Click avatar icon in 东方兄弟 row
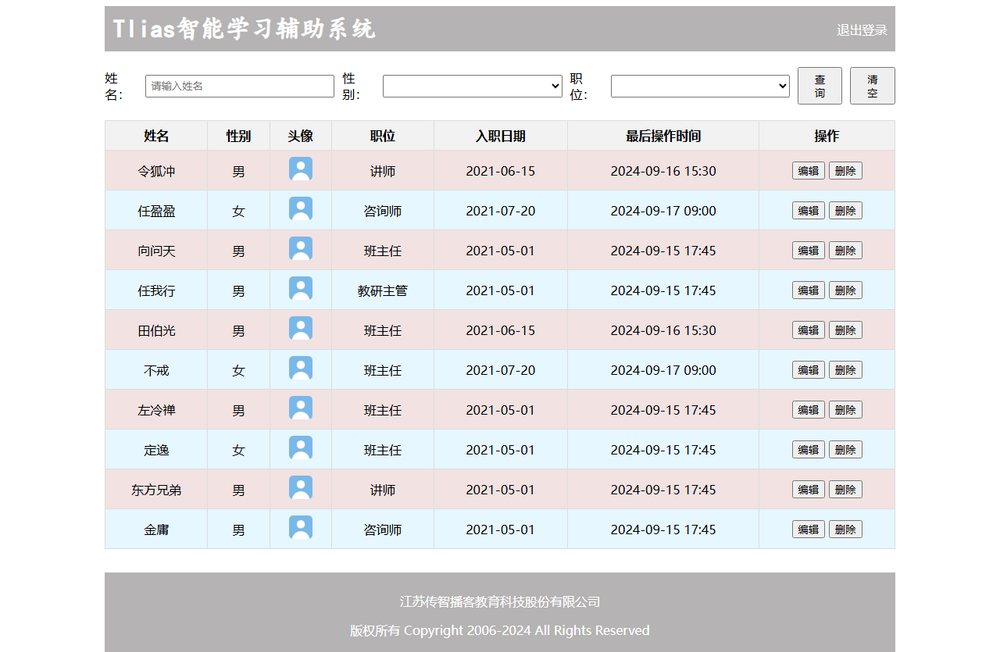The width and height of the screenshot is (1000, 652). 300,488
